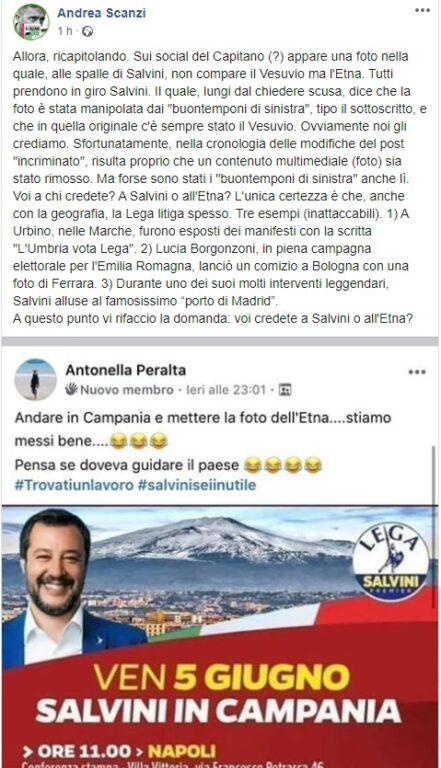Follow the #salviniseiinutile hashtag
Screen dimensions: 441x768
pyautogui.click(x=196, y=485)
